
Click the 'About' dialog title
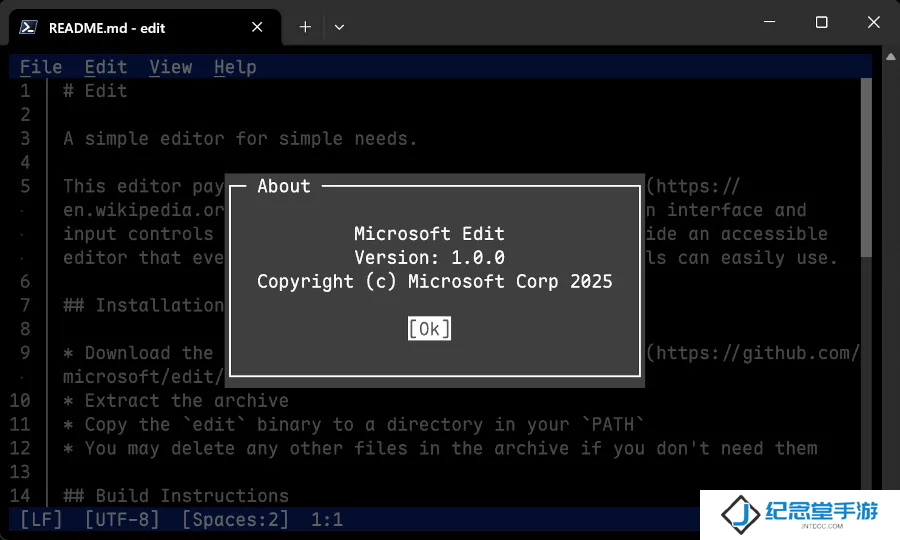pos(284,186)
